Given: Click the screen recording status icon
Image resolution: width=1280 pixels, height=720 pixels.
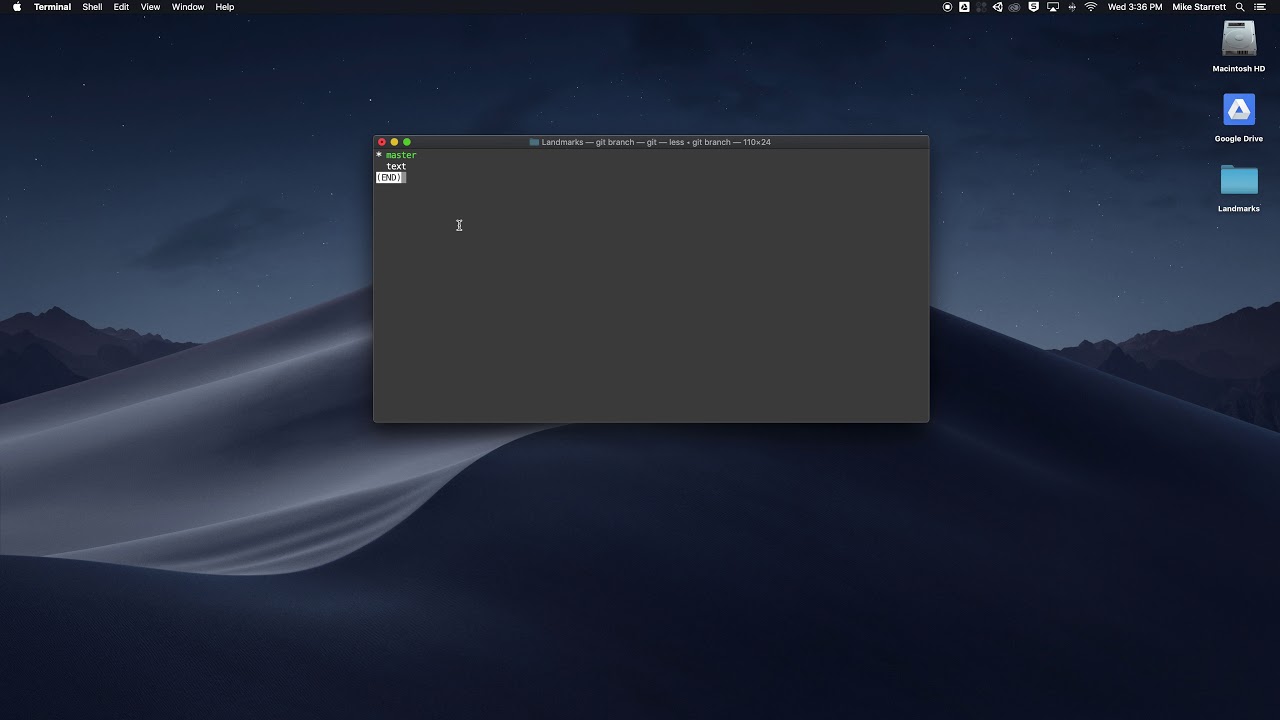Looking at the screenshot, I should point(947,7).
